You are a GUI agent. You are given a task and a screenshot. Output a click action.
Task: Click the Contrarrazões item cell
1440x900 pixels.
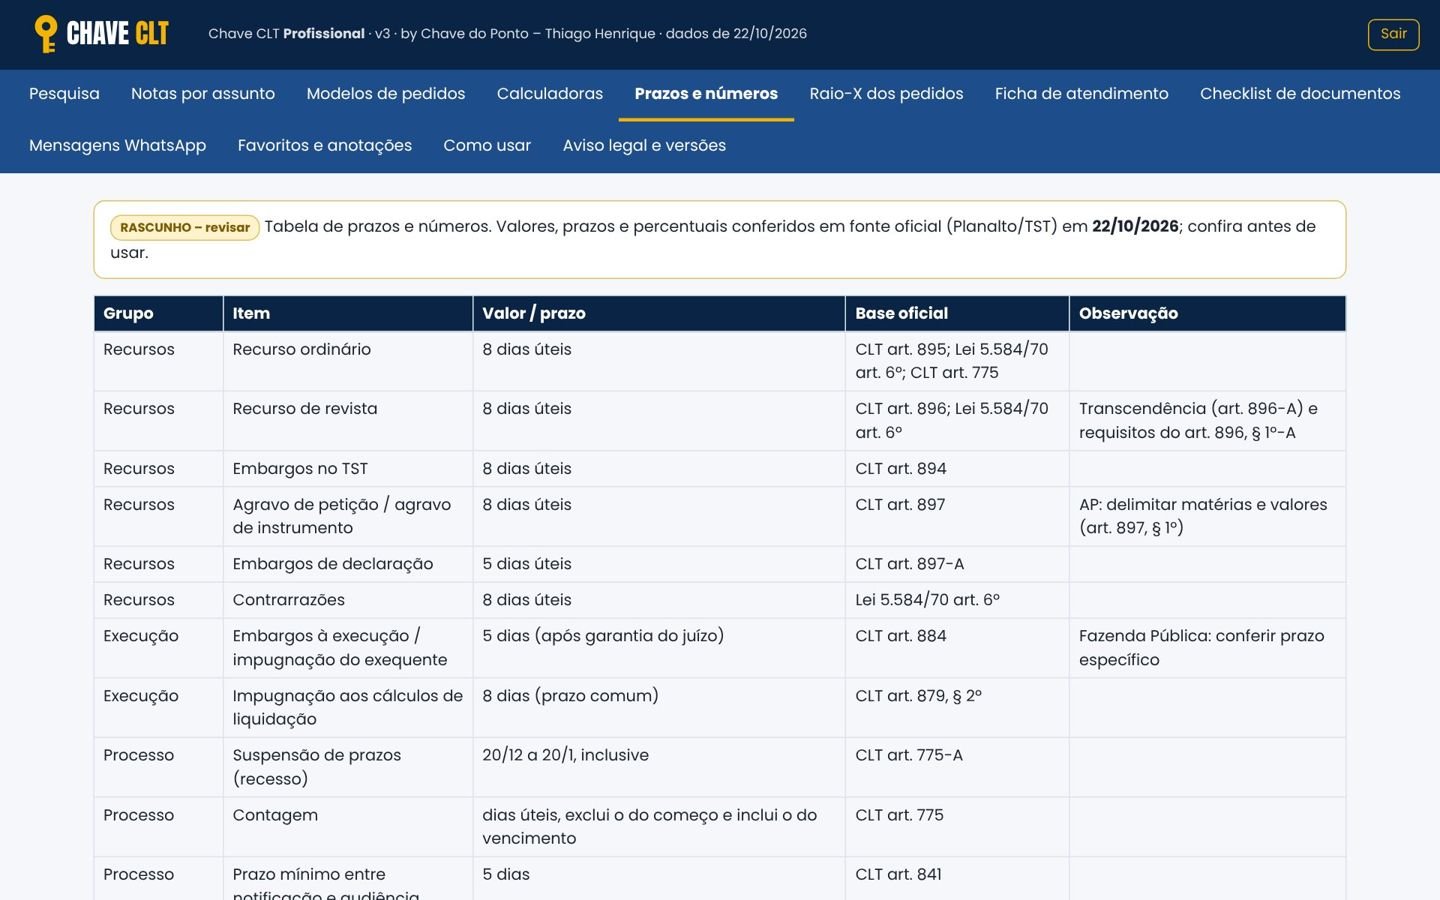click(x=347, y=600)
